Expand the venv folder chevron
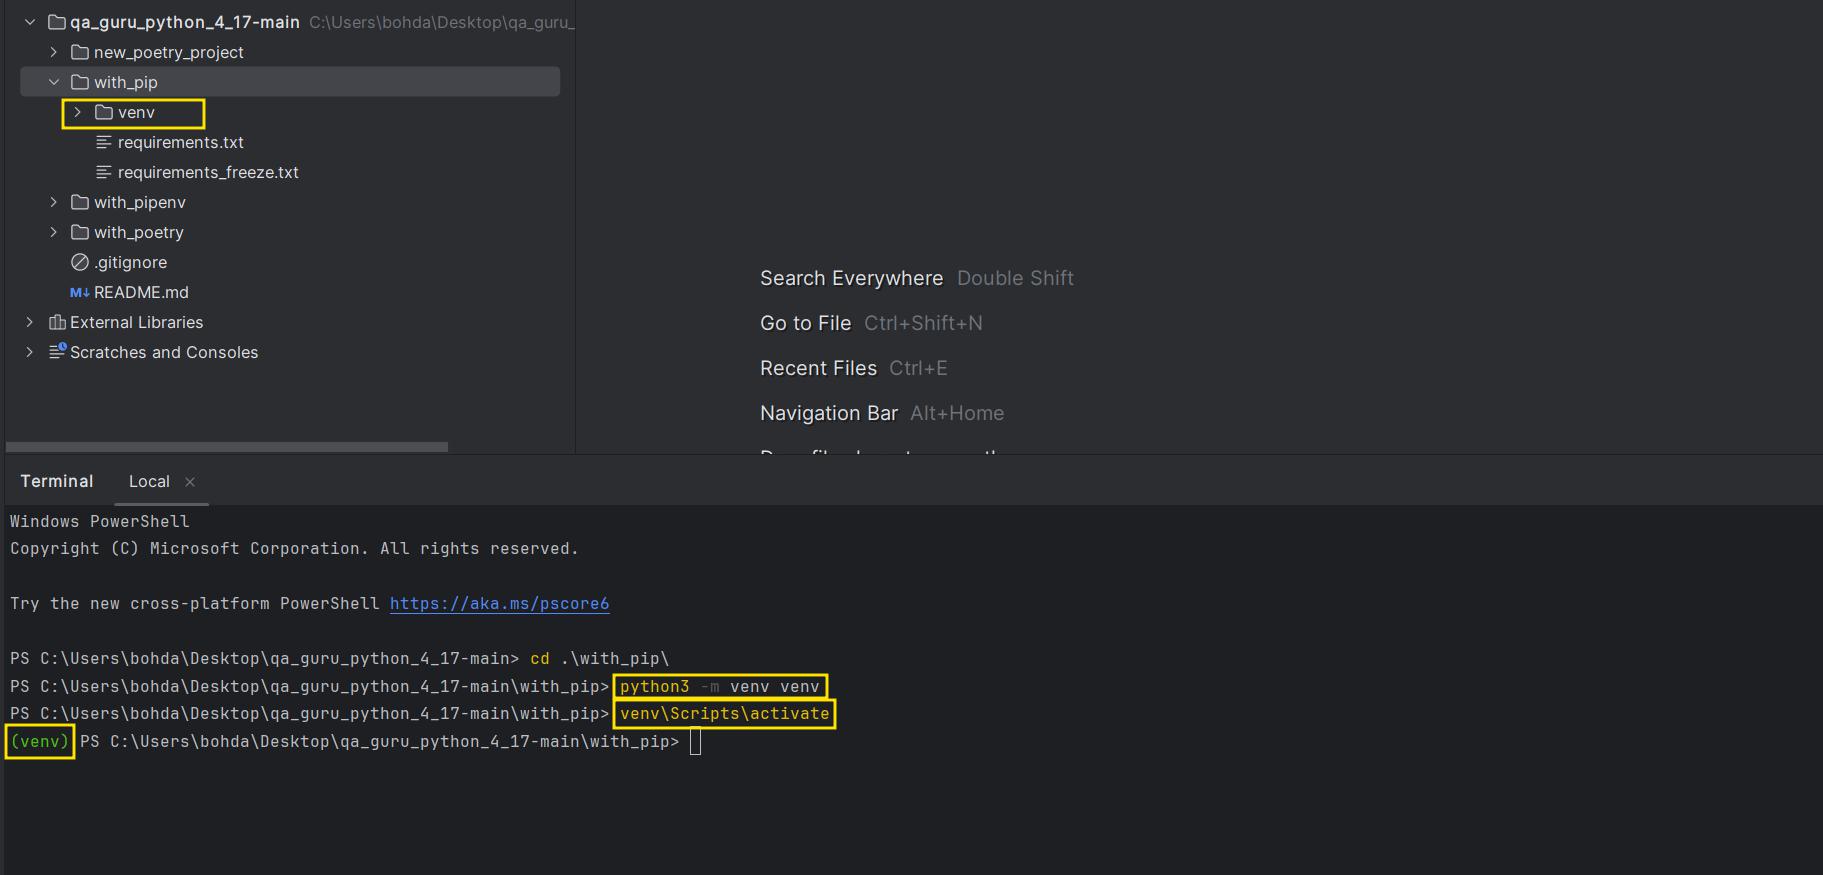The image size is (1823, 875). pos(78,112)
